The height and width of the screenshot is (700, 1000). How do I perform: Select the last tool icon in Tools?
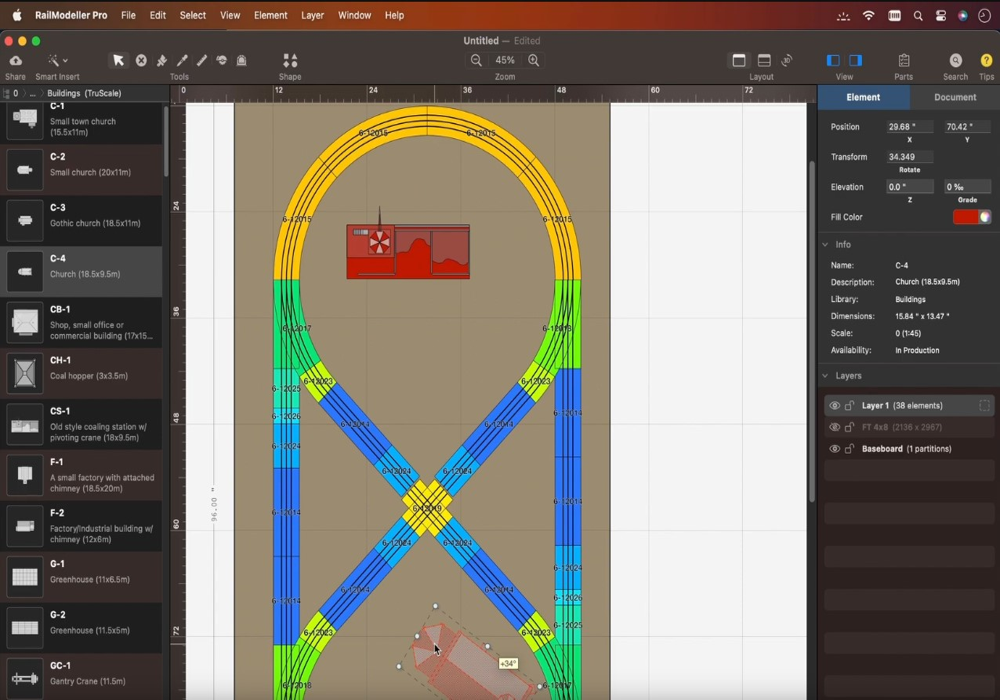[242, 61]
